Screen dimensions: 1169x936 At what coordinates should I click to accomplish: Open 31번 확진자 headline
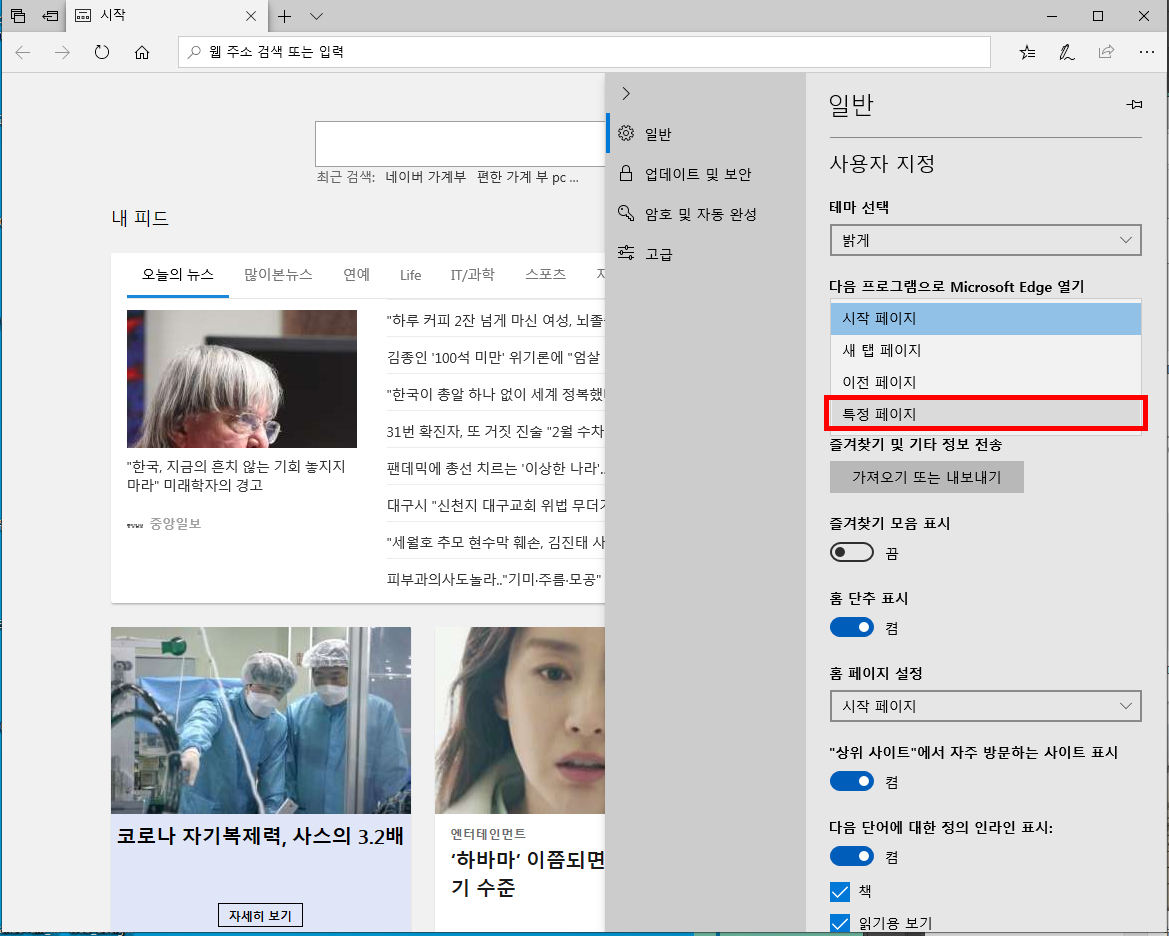(495, 432)
